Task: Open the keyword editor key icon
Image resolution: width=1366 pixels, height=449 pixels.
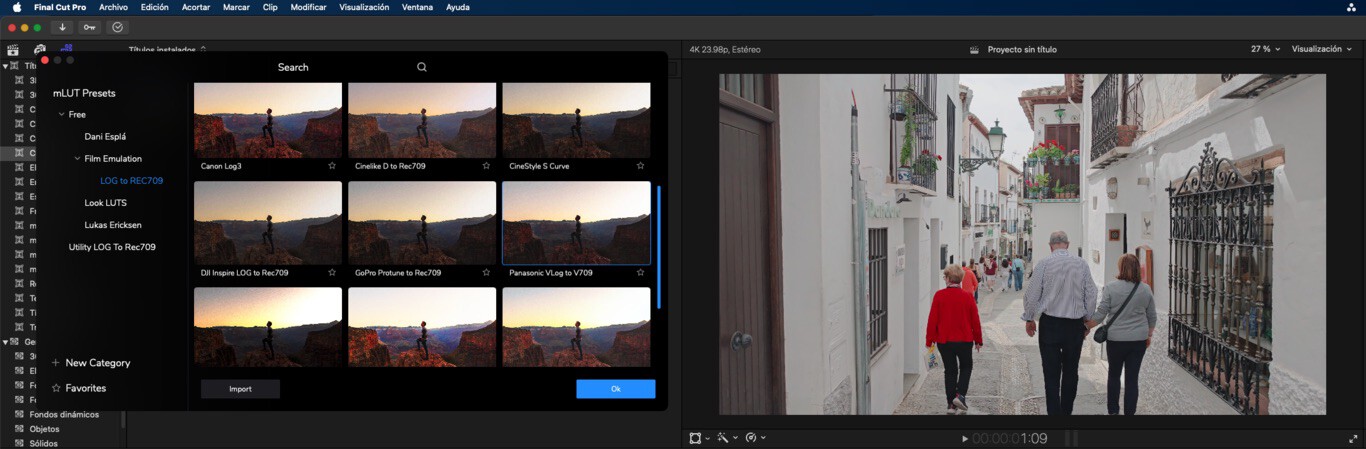Action: coord(90,27)
